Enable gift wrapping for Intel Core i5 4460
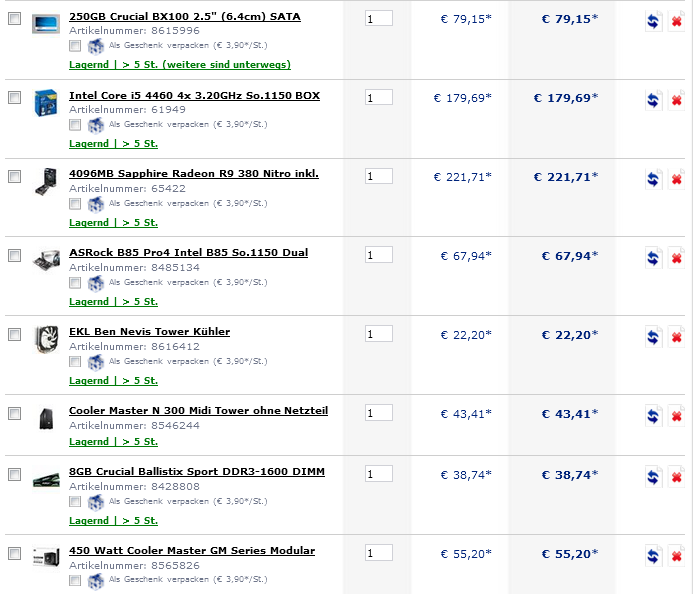Screen dimensions: 698x594 coord(76,125)
